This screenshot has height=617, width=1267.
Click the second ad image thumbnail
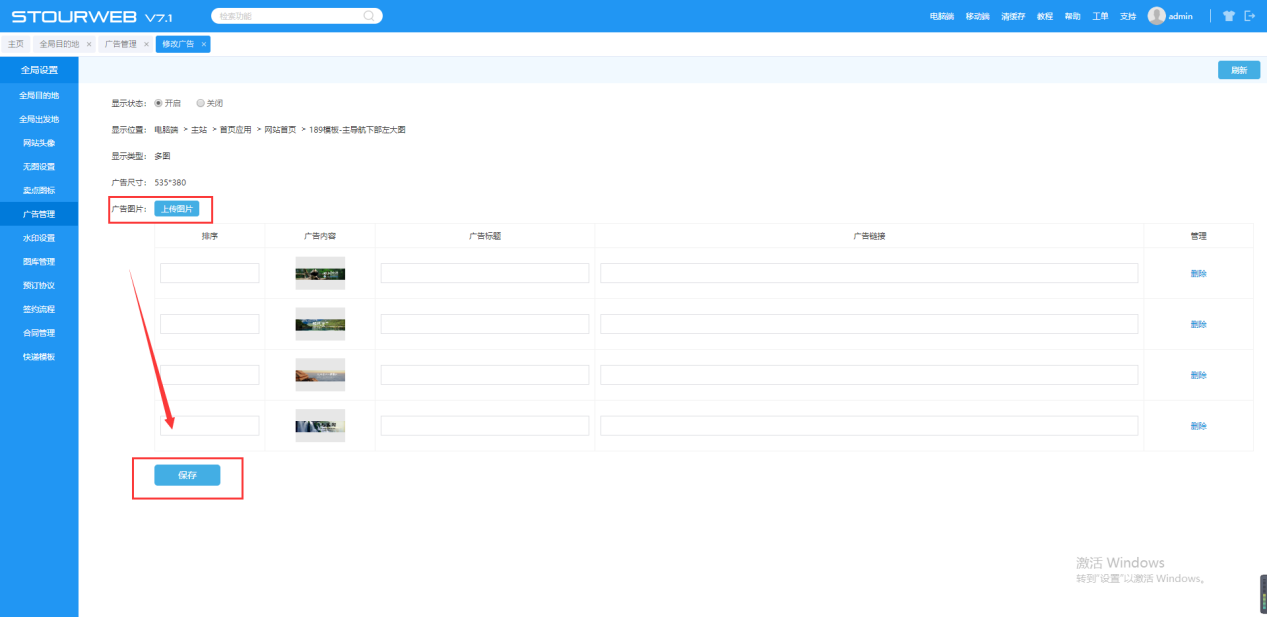(x=320, y=324)
